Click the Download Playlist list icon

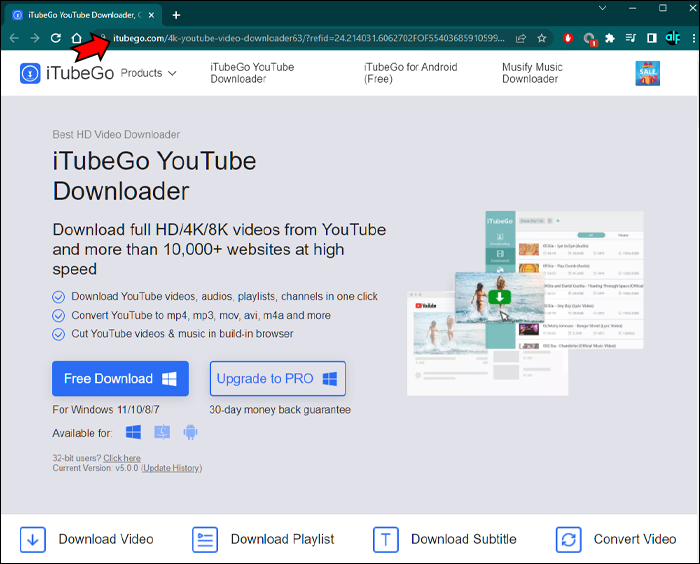tap(205, 539)
